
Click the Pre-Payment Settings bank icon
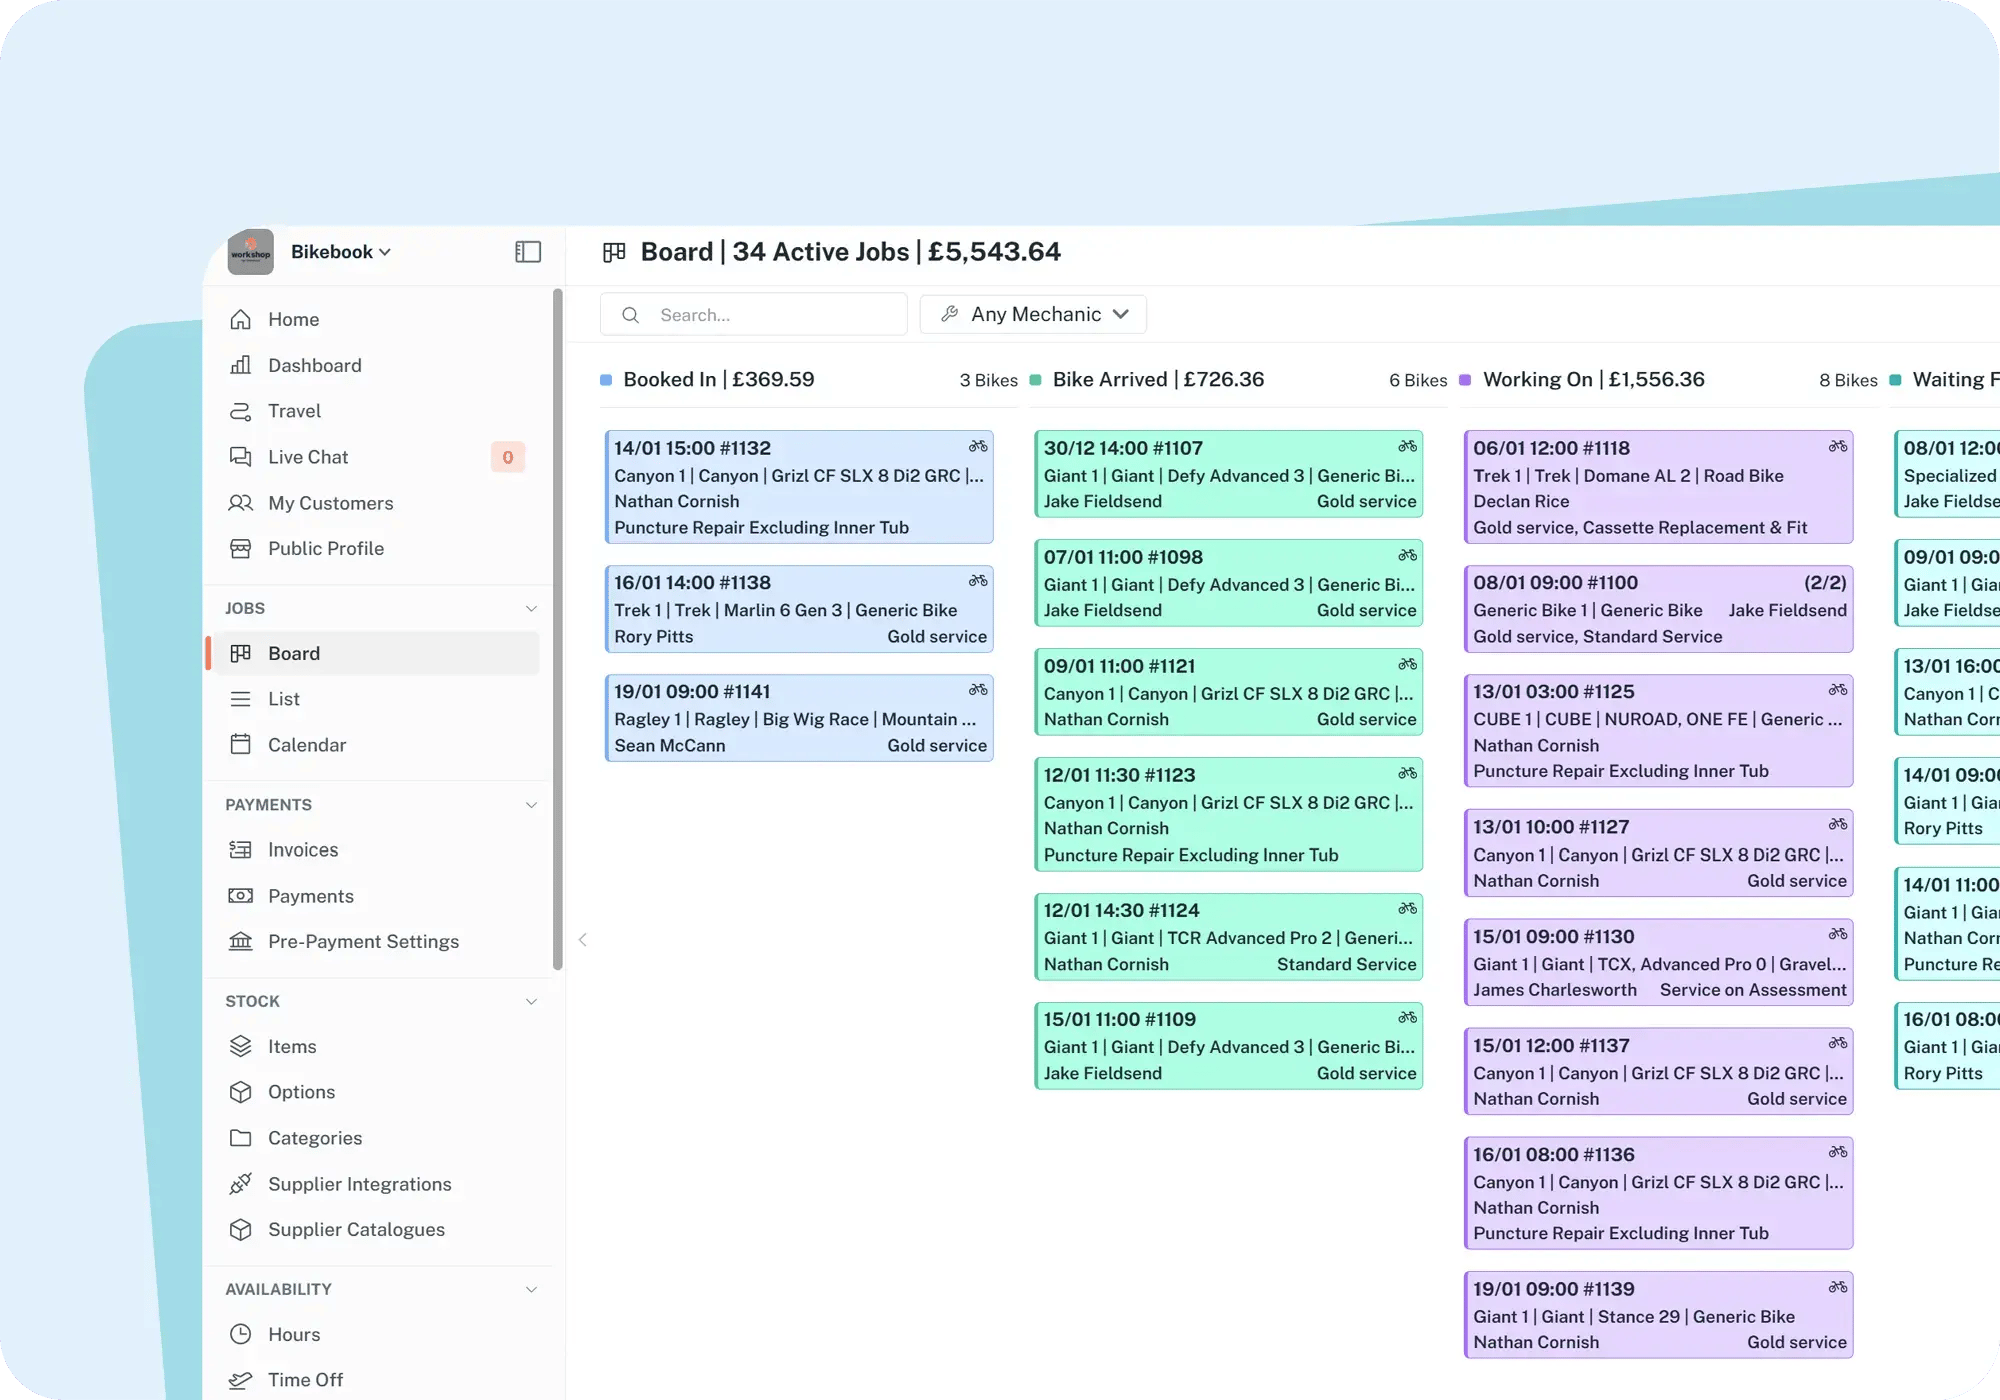point(240,941)
